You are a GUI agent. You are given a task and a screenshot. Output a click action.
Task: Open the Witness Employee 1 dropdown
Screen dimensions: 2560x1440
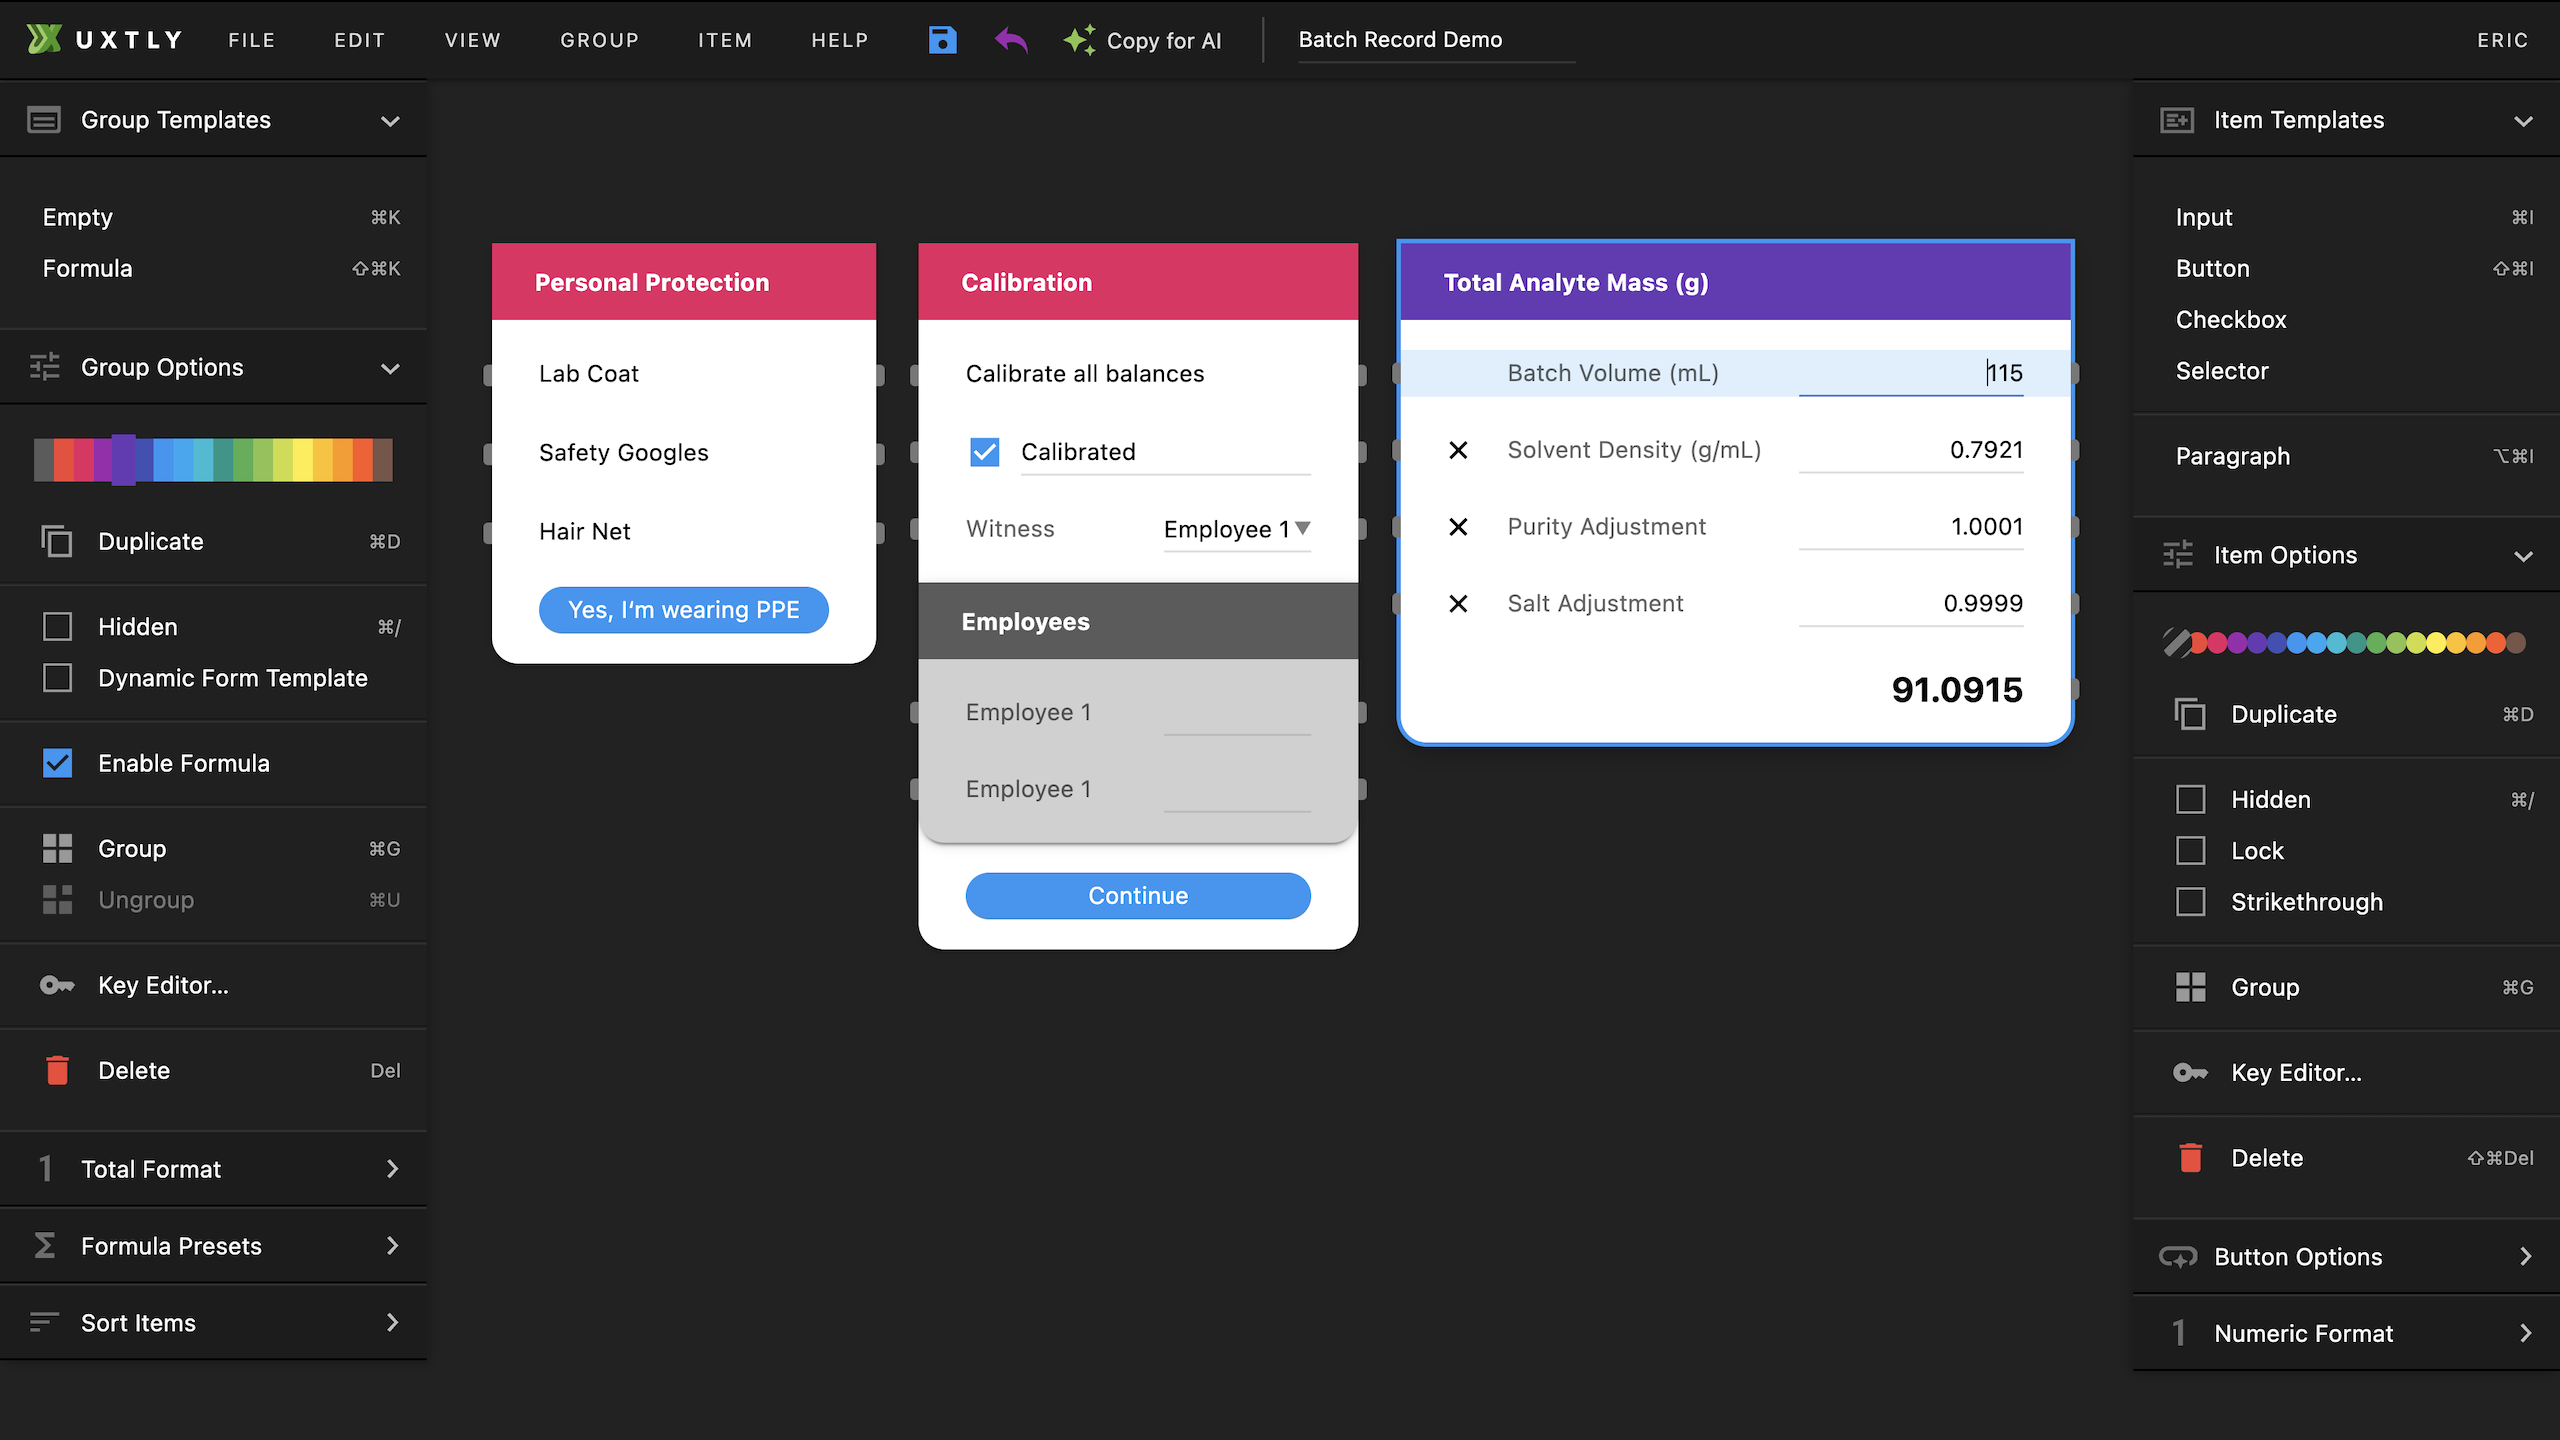point(1237,529)
